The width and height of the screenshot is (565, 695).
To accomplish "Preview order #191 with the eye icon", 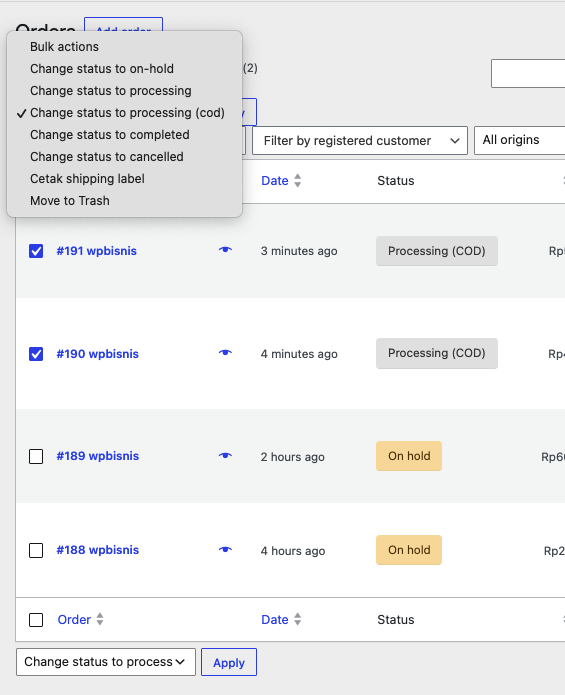I will click(225, 250).
